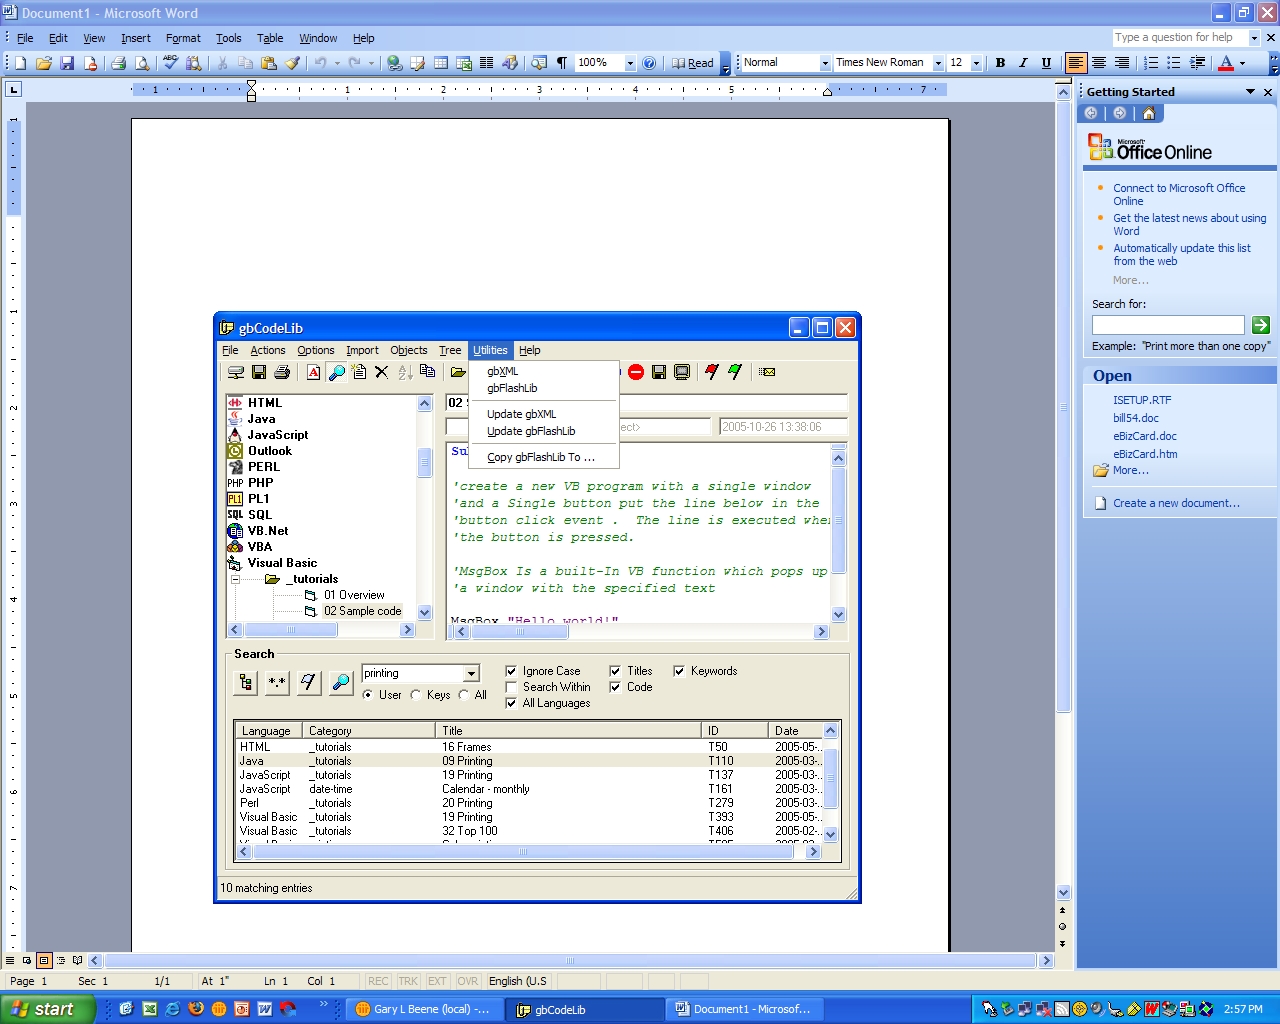Select the User radio button

point(368,695)
